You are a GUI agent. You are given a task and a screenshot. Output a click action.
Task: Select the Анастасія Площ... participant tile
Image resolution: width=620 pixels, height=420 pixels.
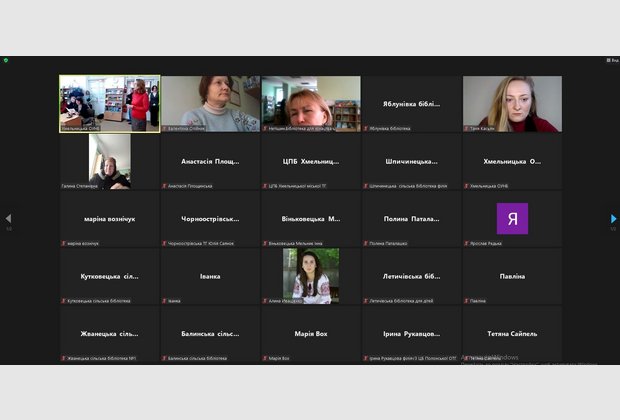pyautogui.click(x=210, y=161)
